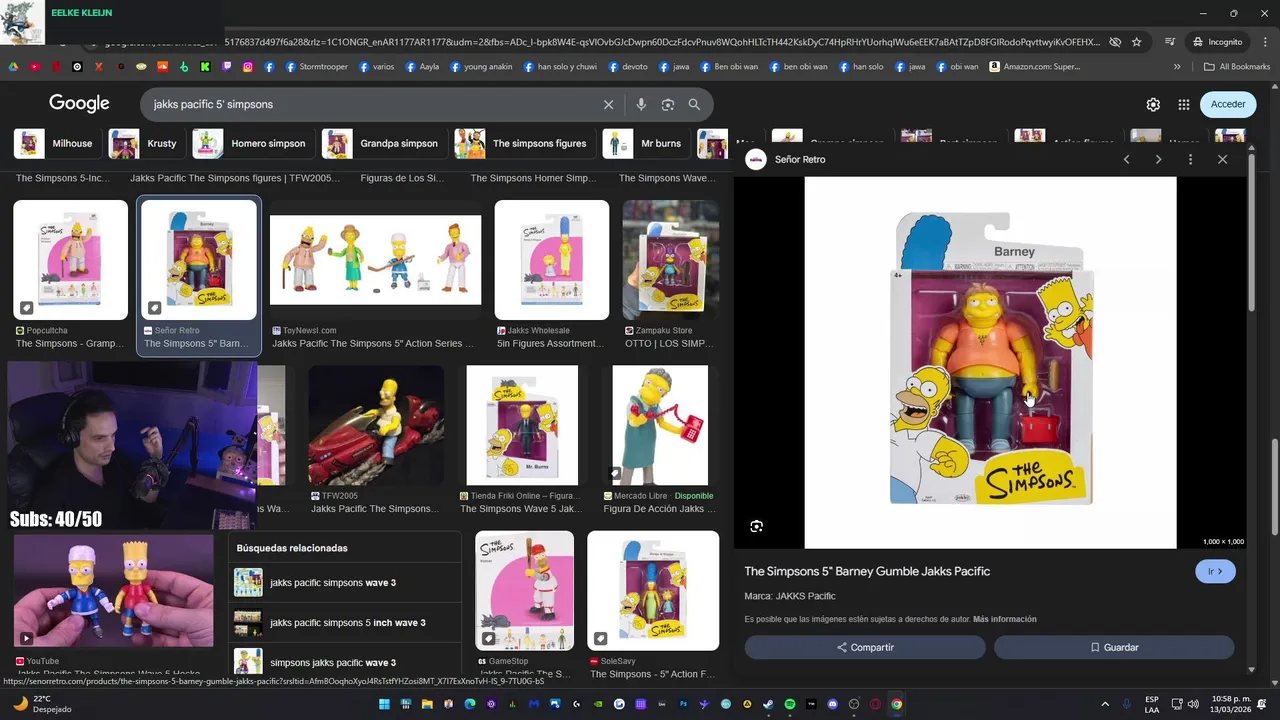Viewport: 1280px width, 720px height.
Task: Open taskbar volume control
Action: [1194, 704]
